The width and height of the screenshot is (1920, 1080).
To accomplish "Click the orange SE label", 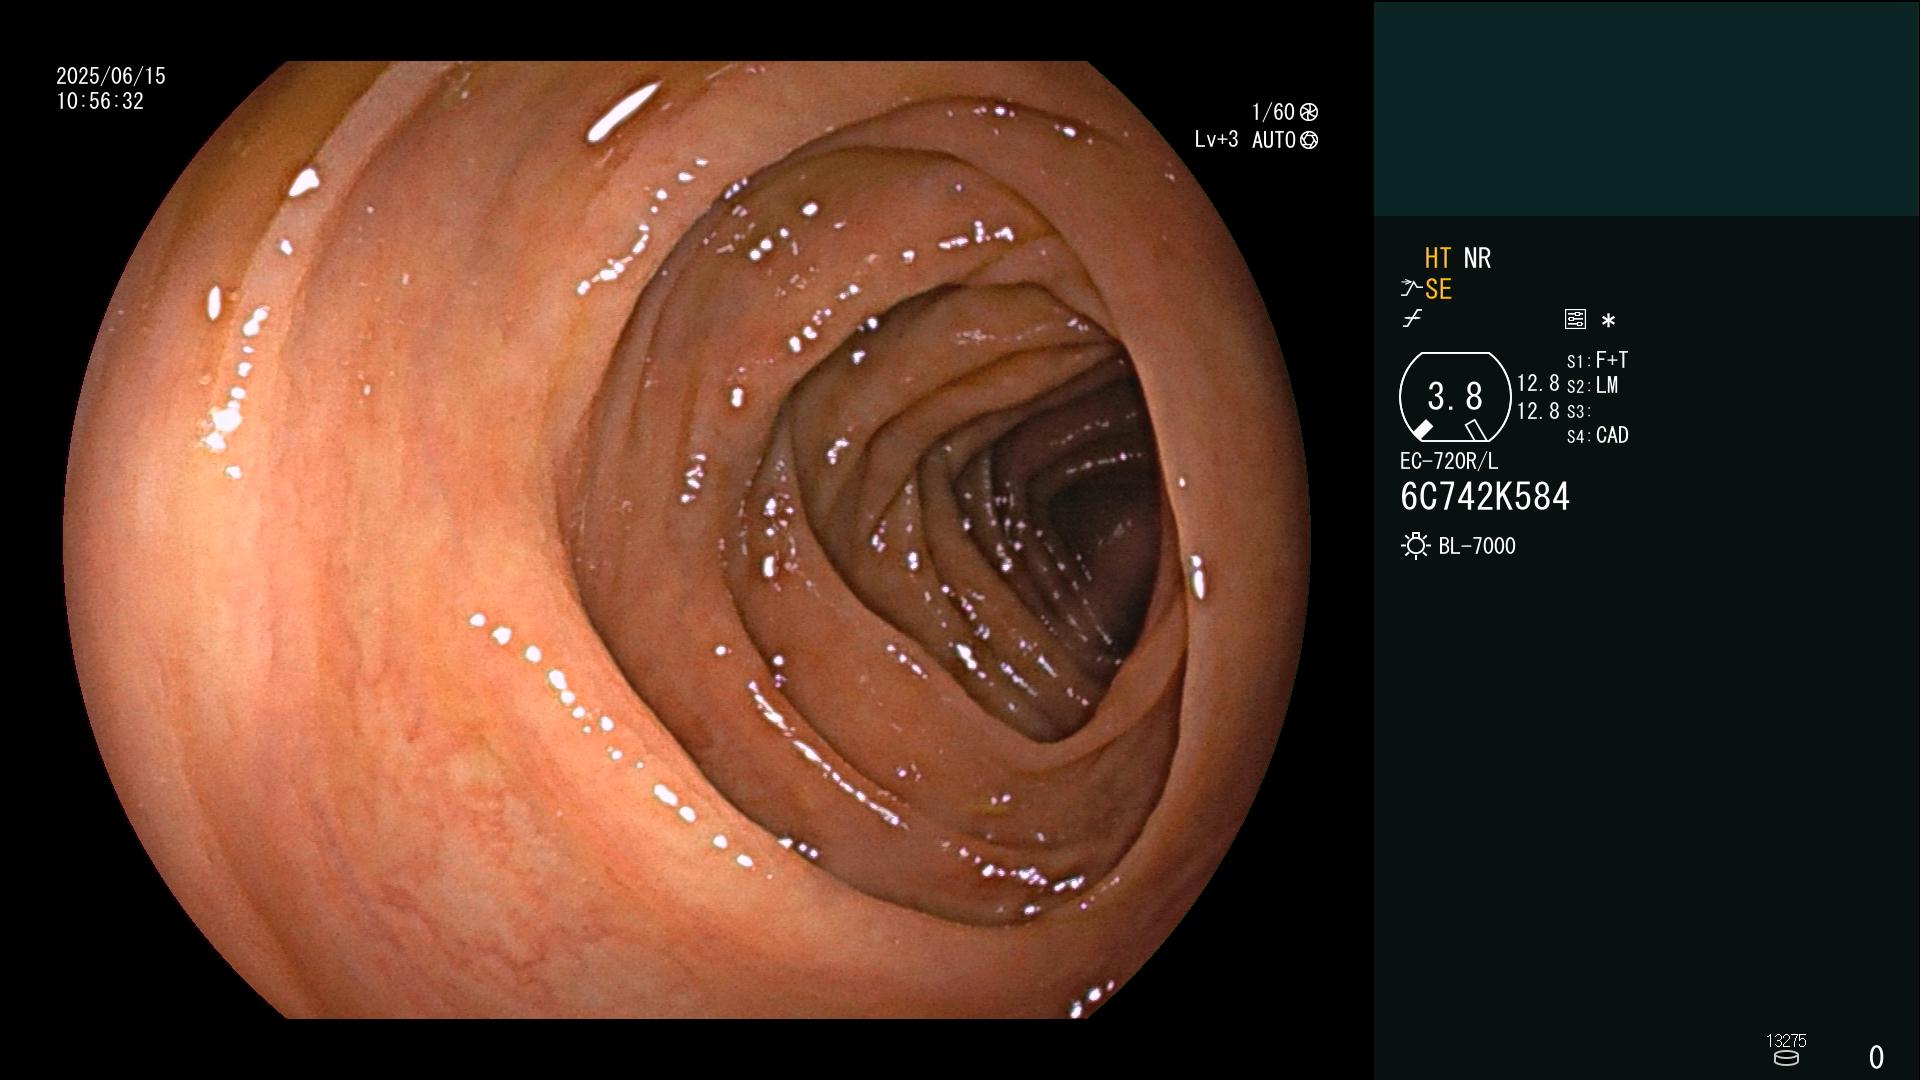I will pyautogui.click(x=1438, y=289).
